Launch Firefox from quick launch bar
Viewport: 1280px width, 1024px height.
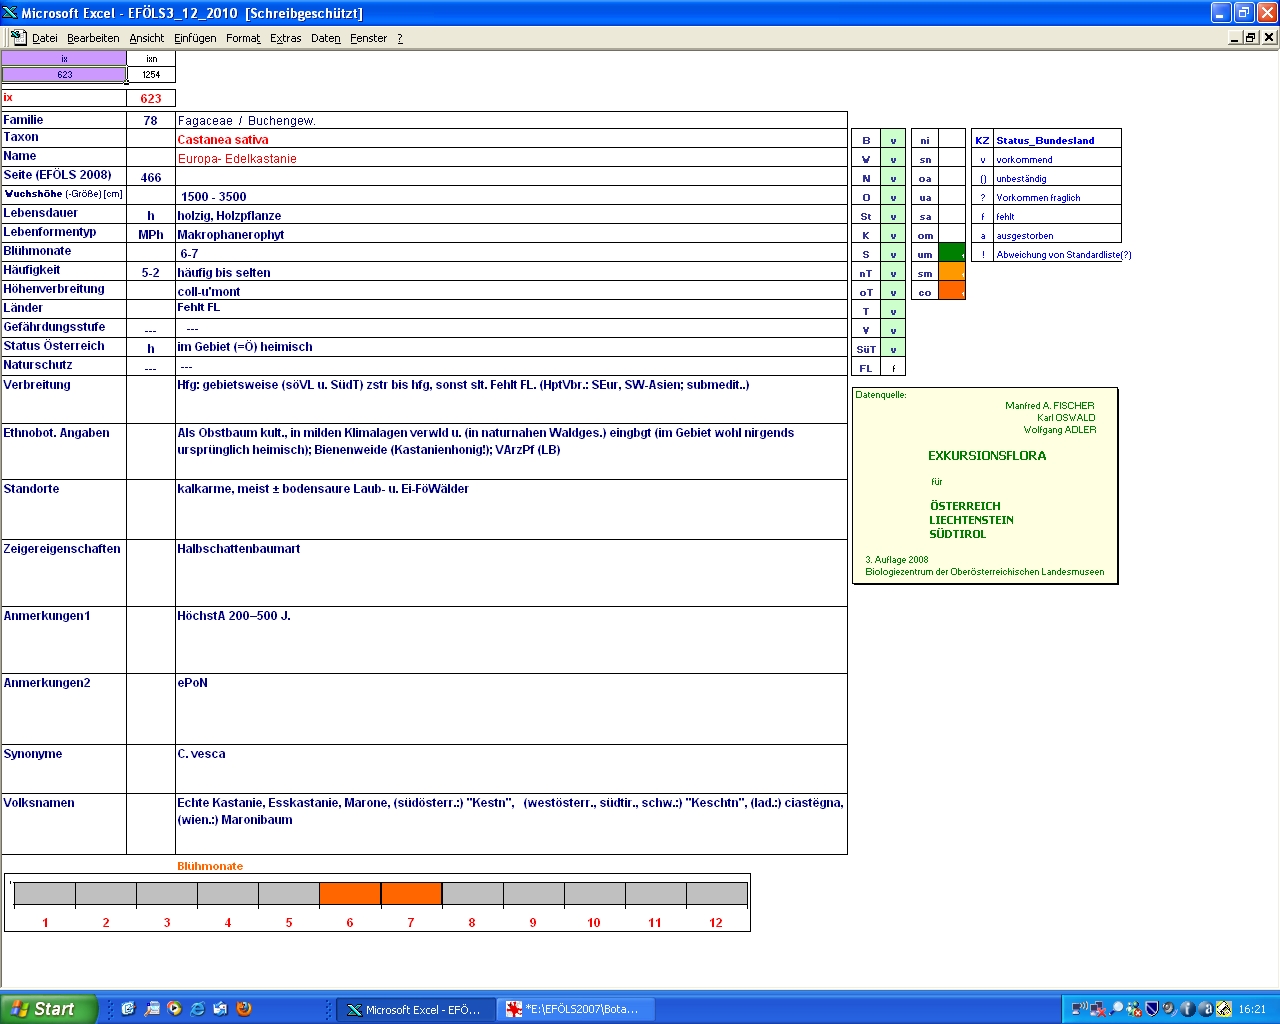coord(243,1009)
